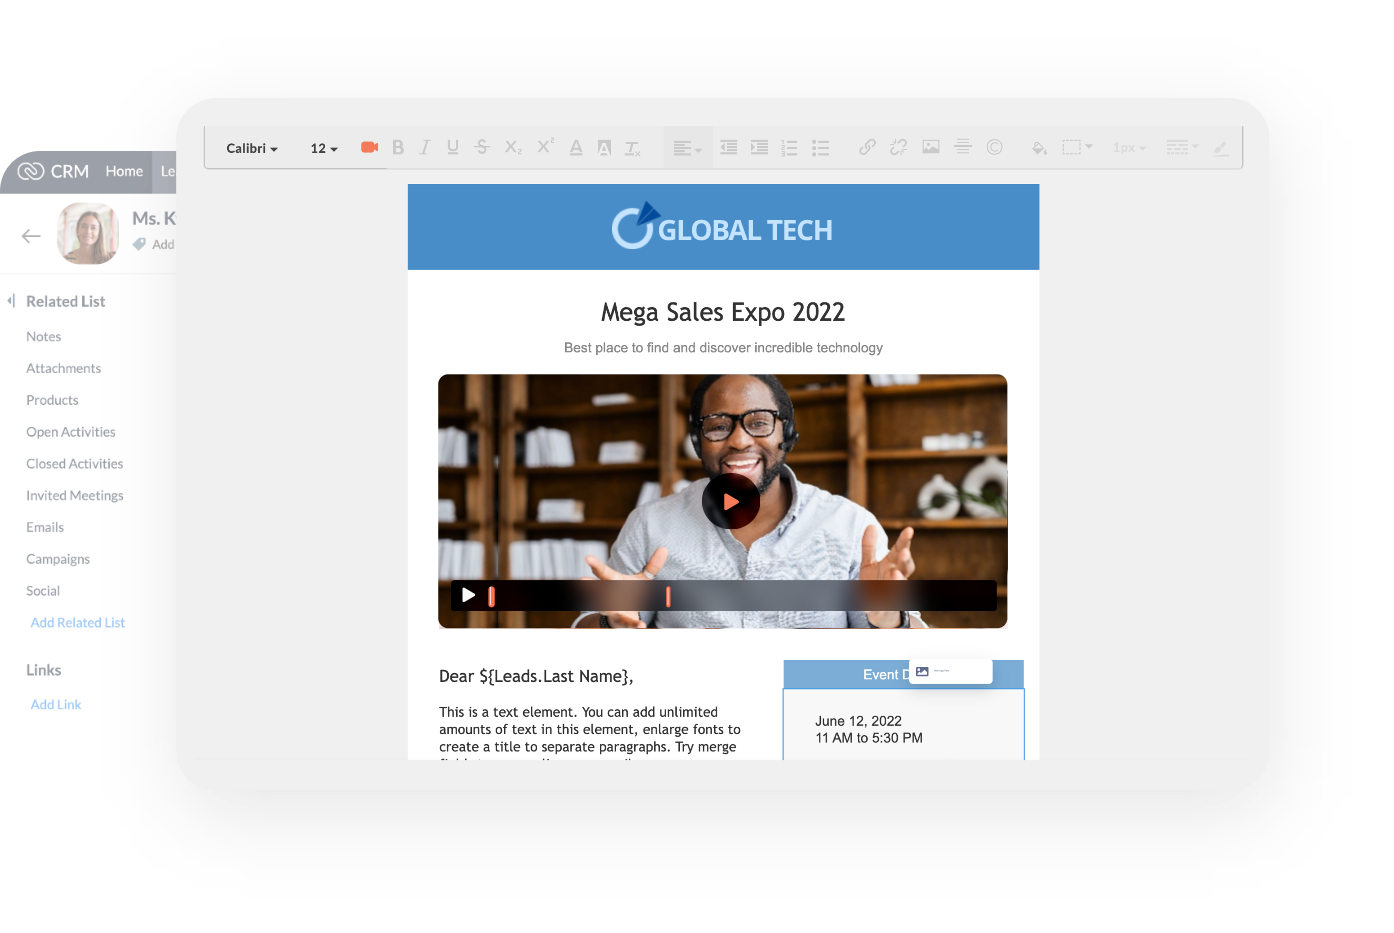Click the orange video insert icon
Image resolution: width=1394 pixels, height=933 pixels.
coord(369,147)
